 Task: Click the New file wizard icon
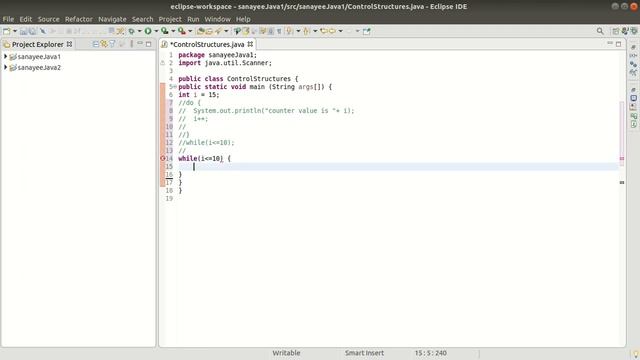pyautogui.click(x=6, y=31)
